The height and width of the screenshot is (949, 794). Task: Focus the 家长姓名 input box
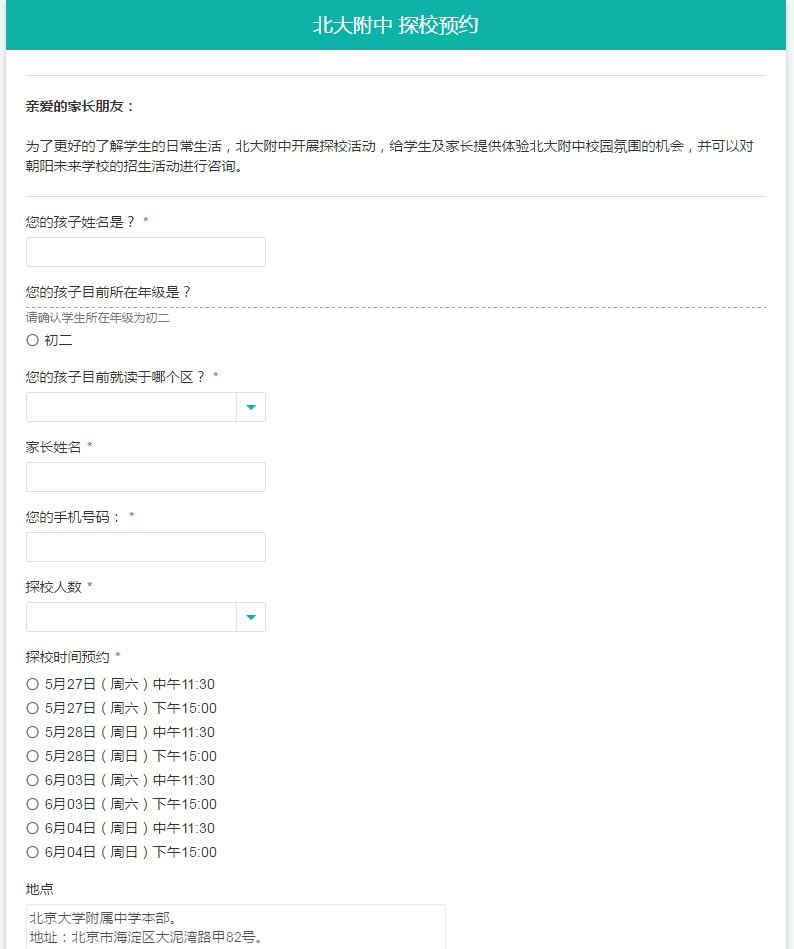145,477
